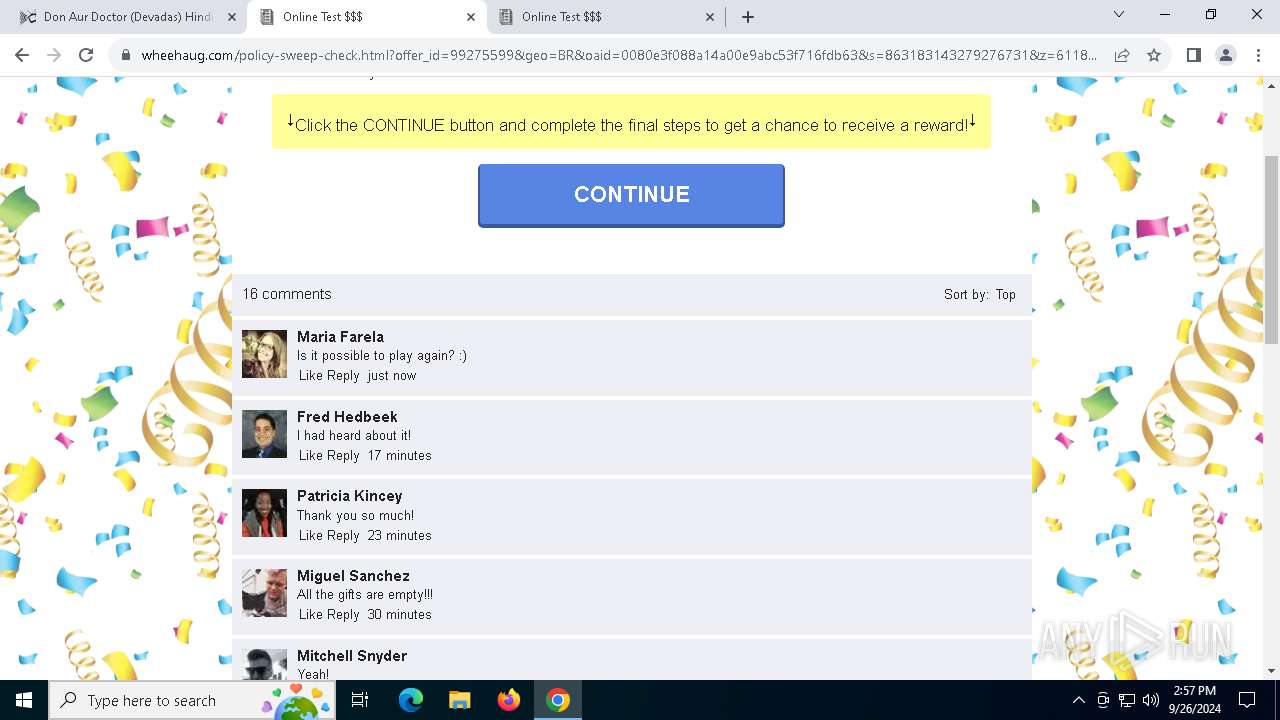The height and width of the screenshot is (720, 1280).
Task: Open the Windows notification center
Action: 1247,700
